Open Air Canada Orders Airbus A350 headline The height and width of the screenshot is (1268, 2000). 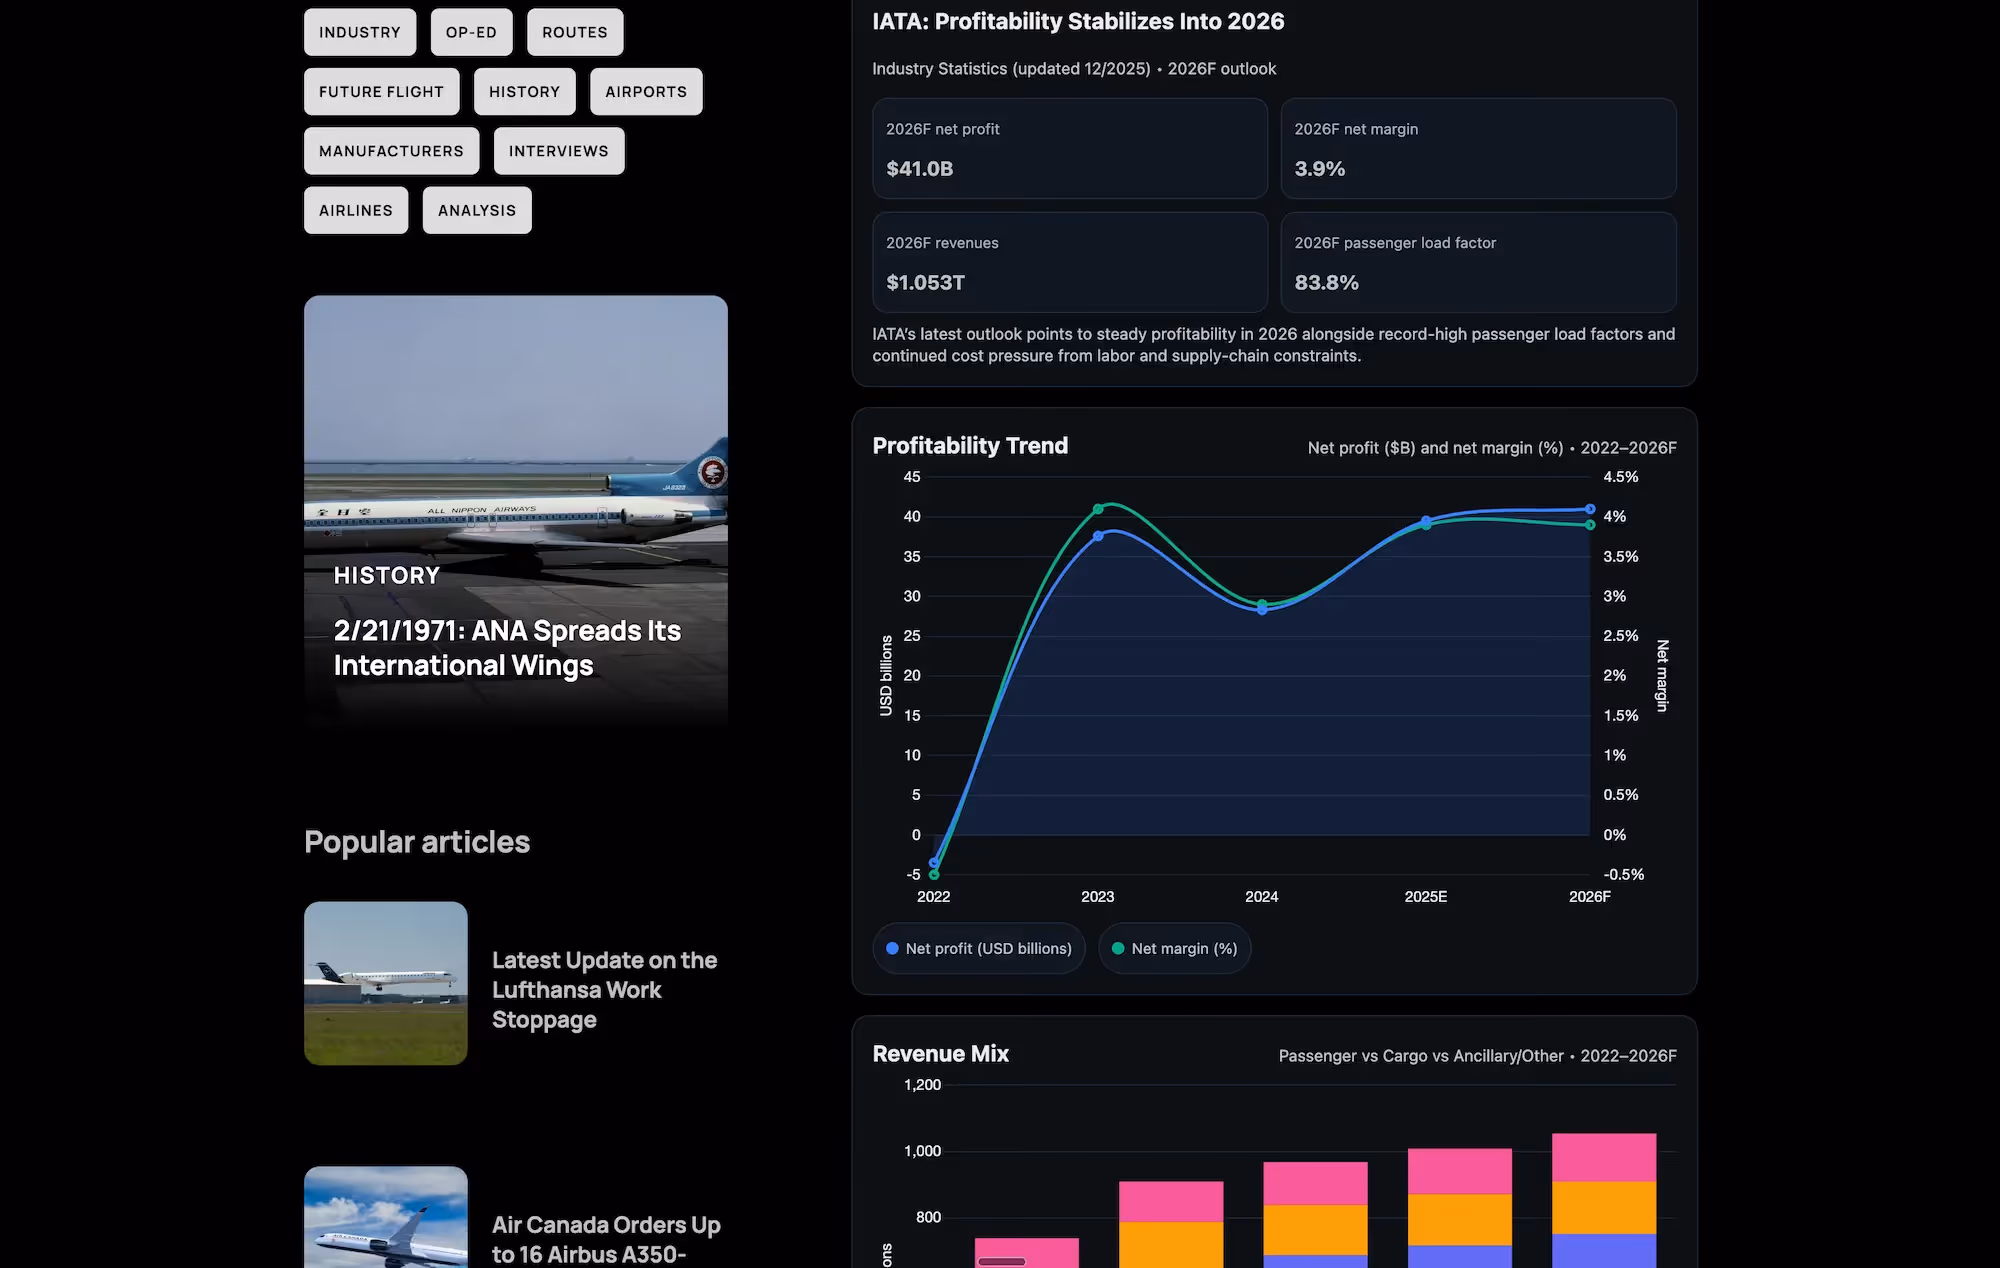606,1238
